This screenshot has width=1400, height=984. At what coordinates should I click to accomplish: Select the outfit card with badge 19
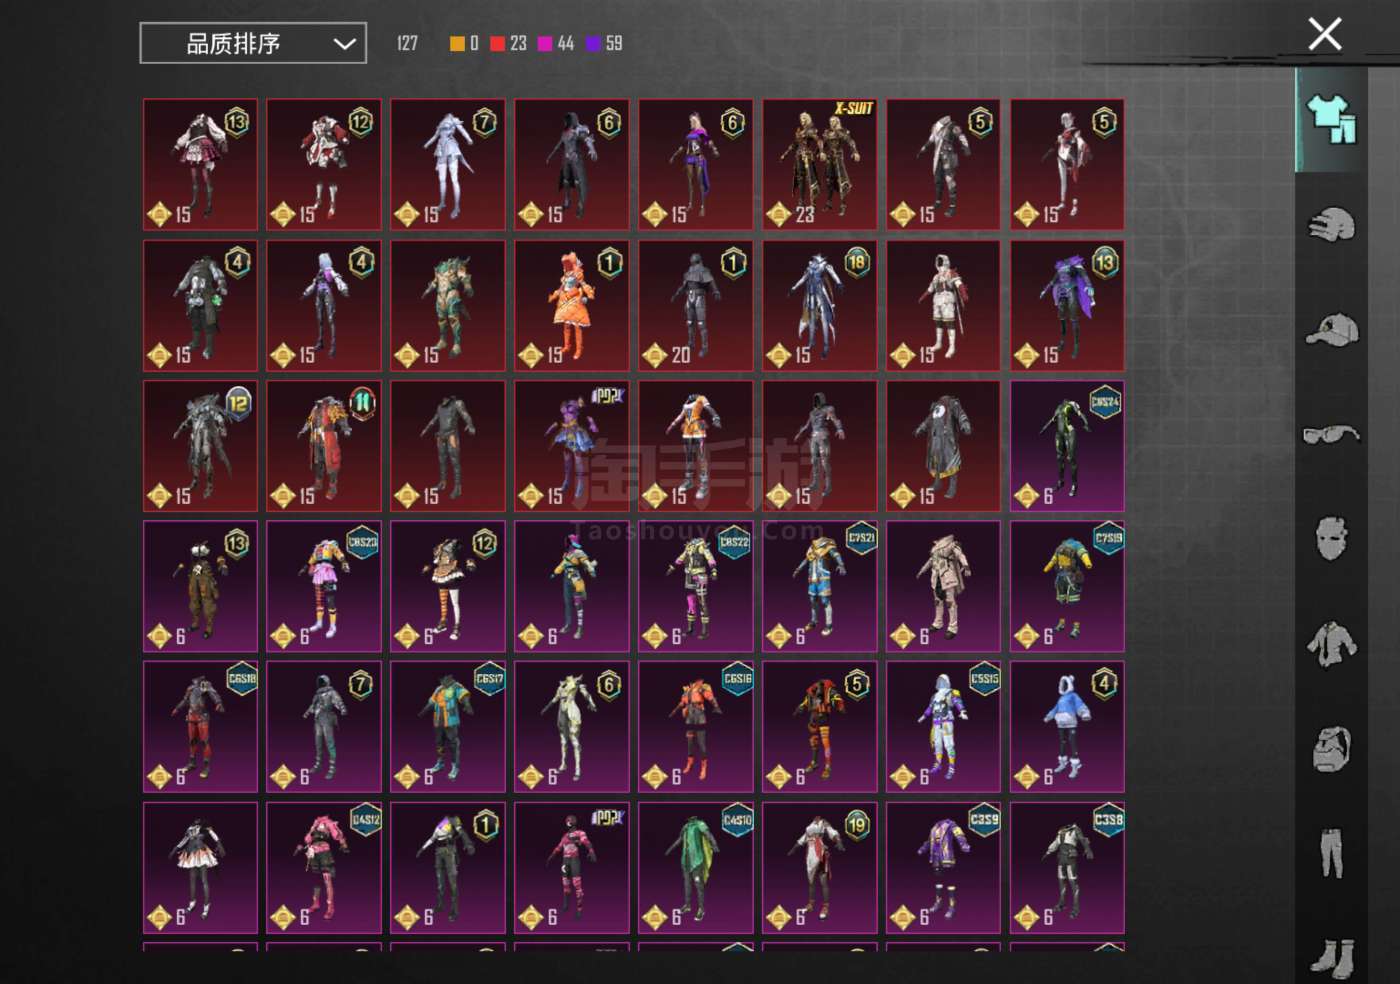(x=820, y=868)
